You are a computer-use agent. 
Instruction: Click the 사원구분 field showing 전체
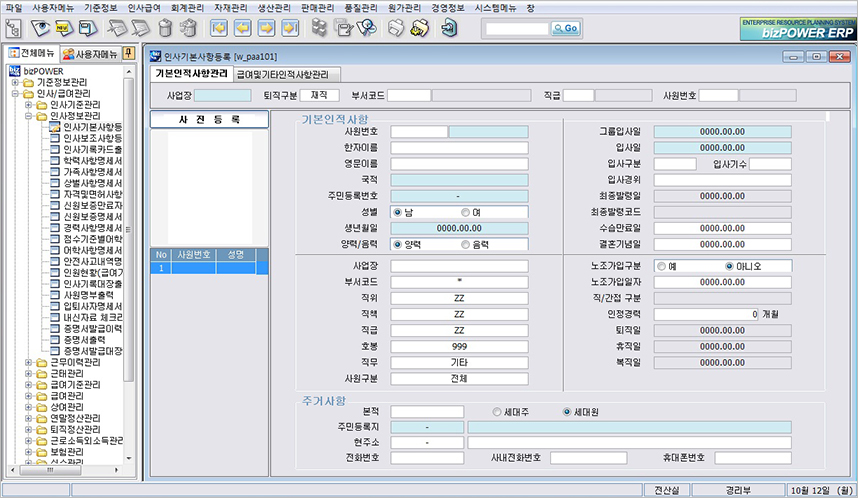coord(459,379)
